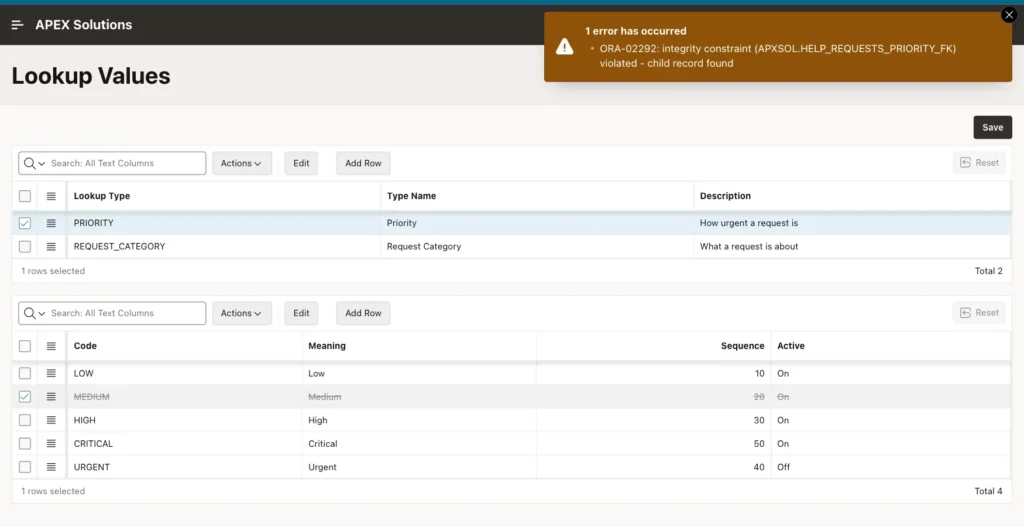This screenshot has height=527, width=1024.
Task: Focus search field in Code grid
Action: (125, 313)
